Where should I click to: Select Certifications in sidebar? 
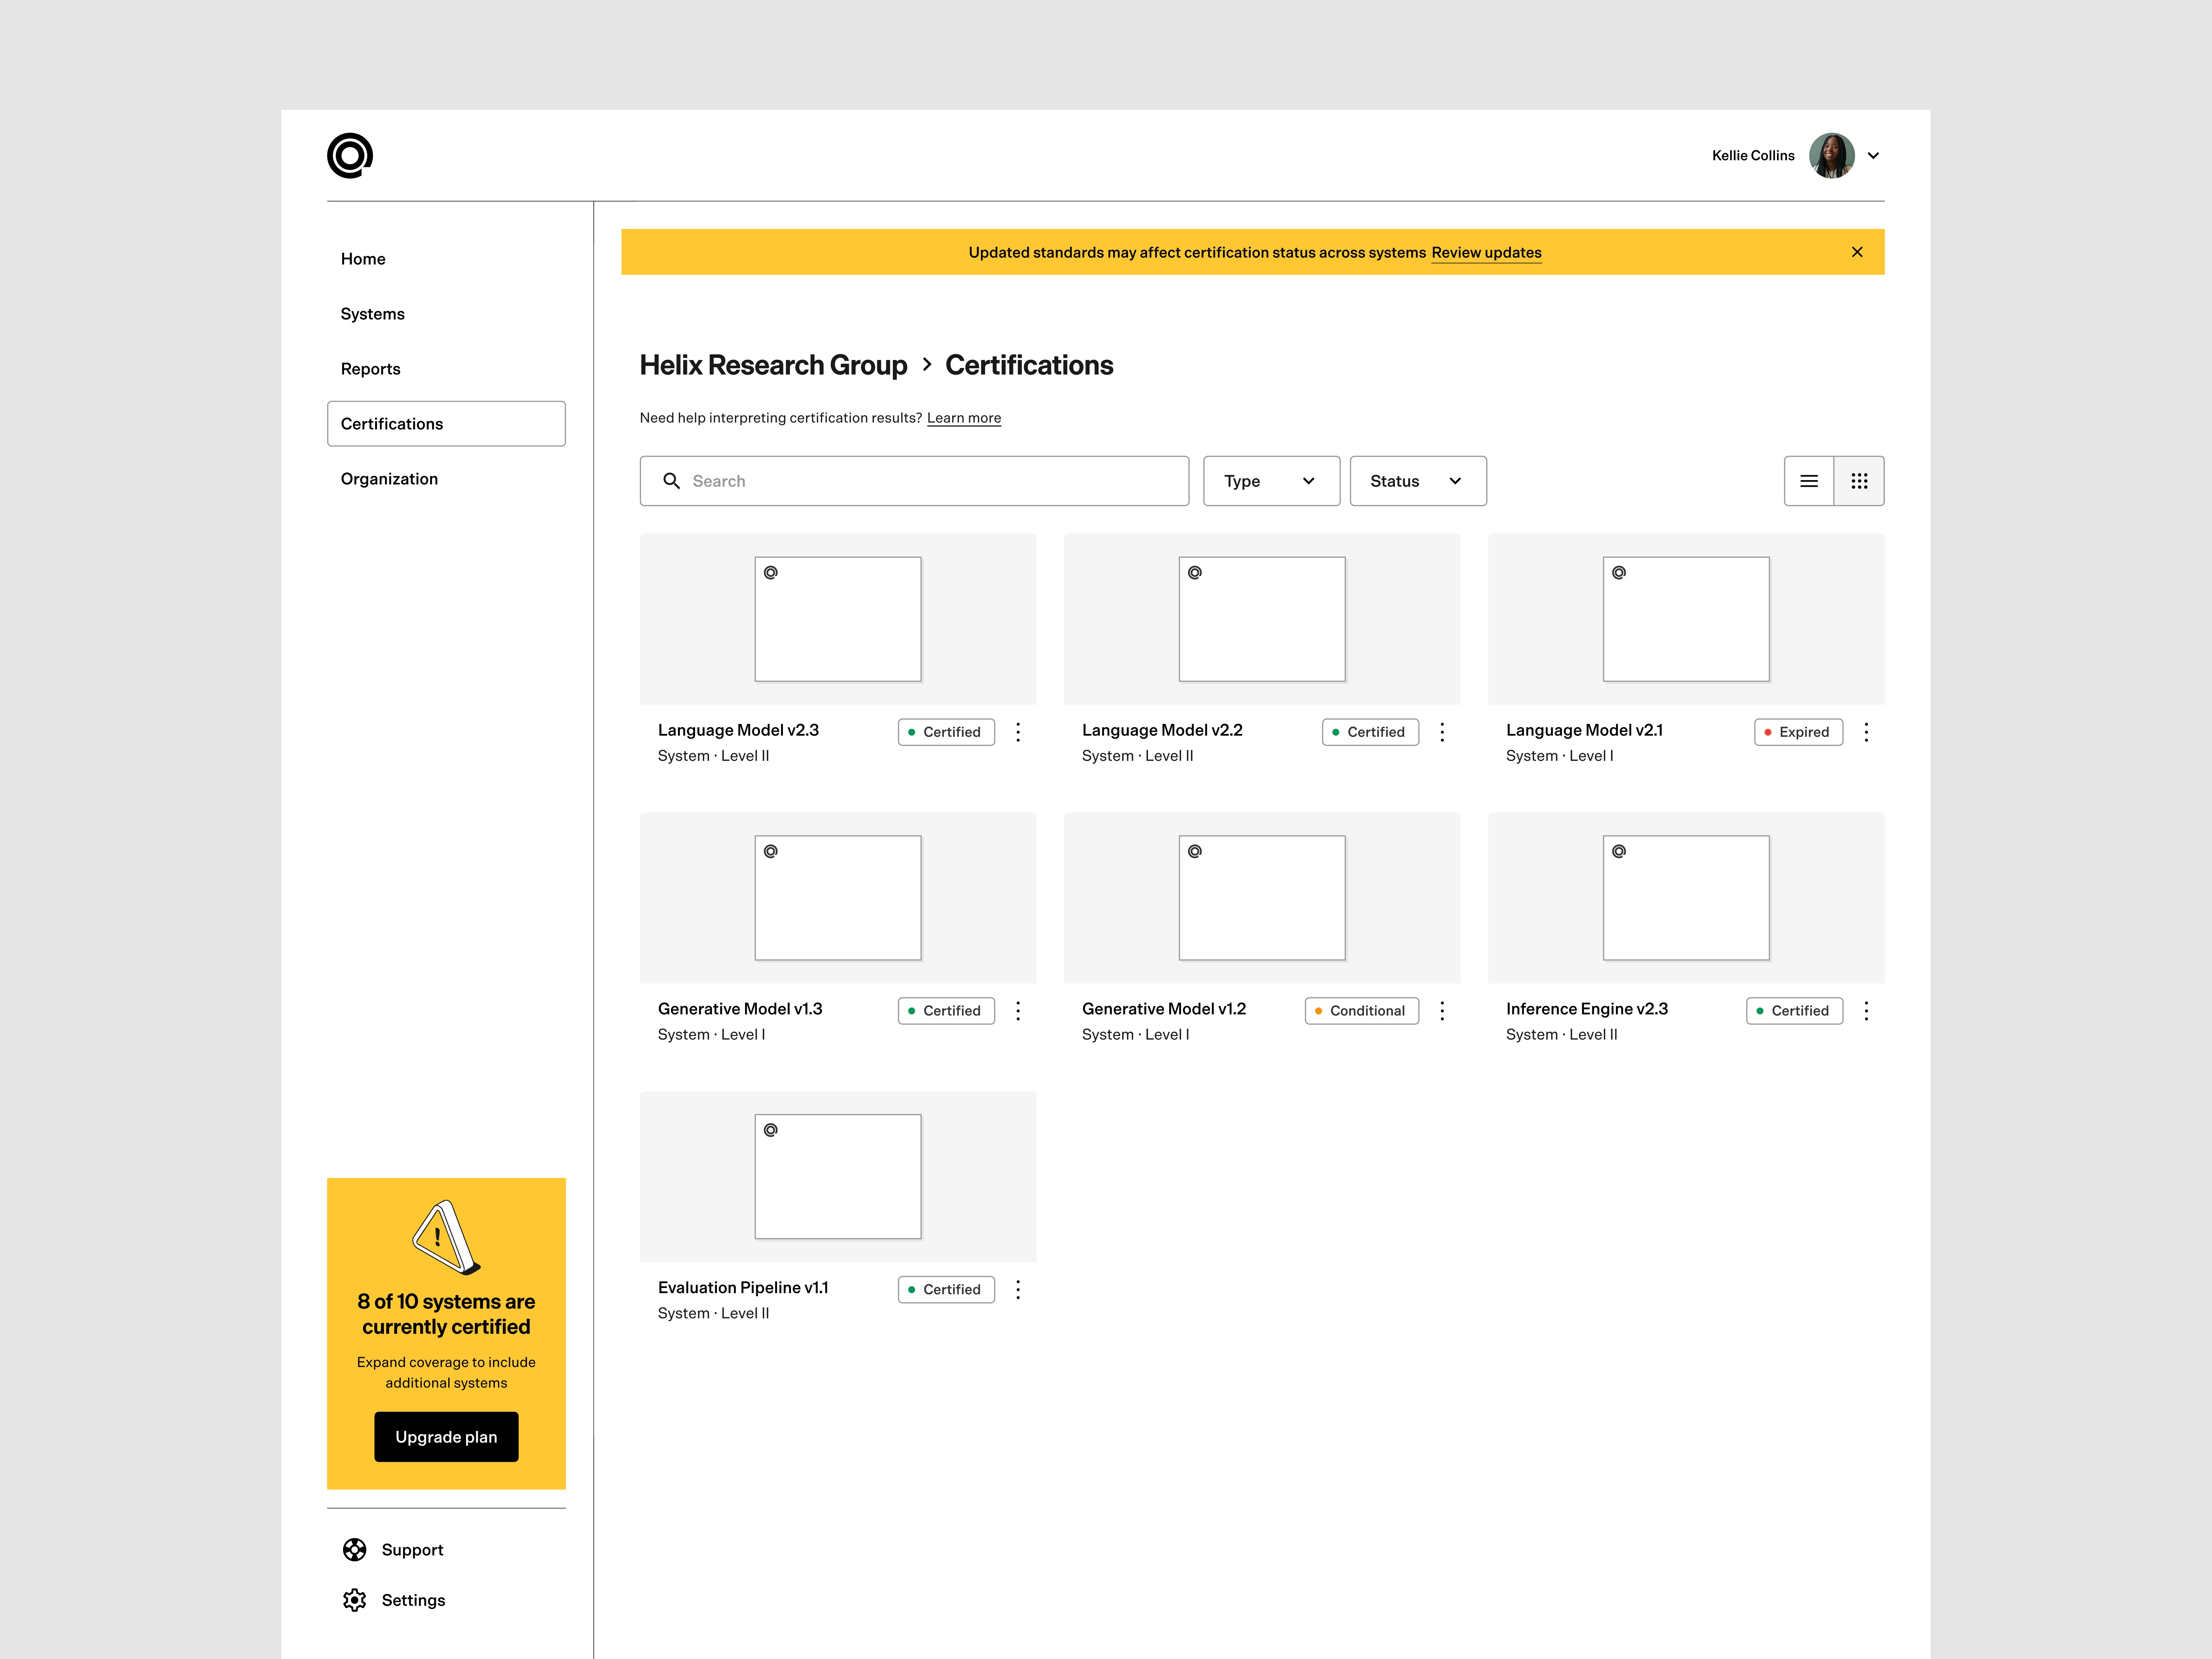(x=446, y=424)
